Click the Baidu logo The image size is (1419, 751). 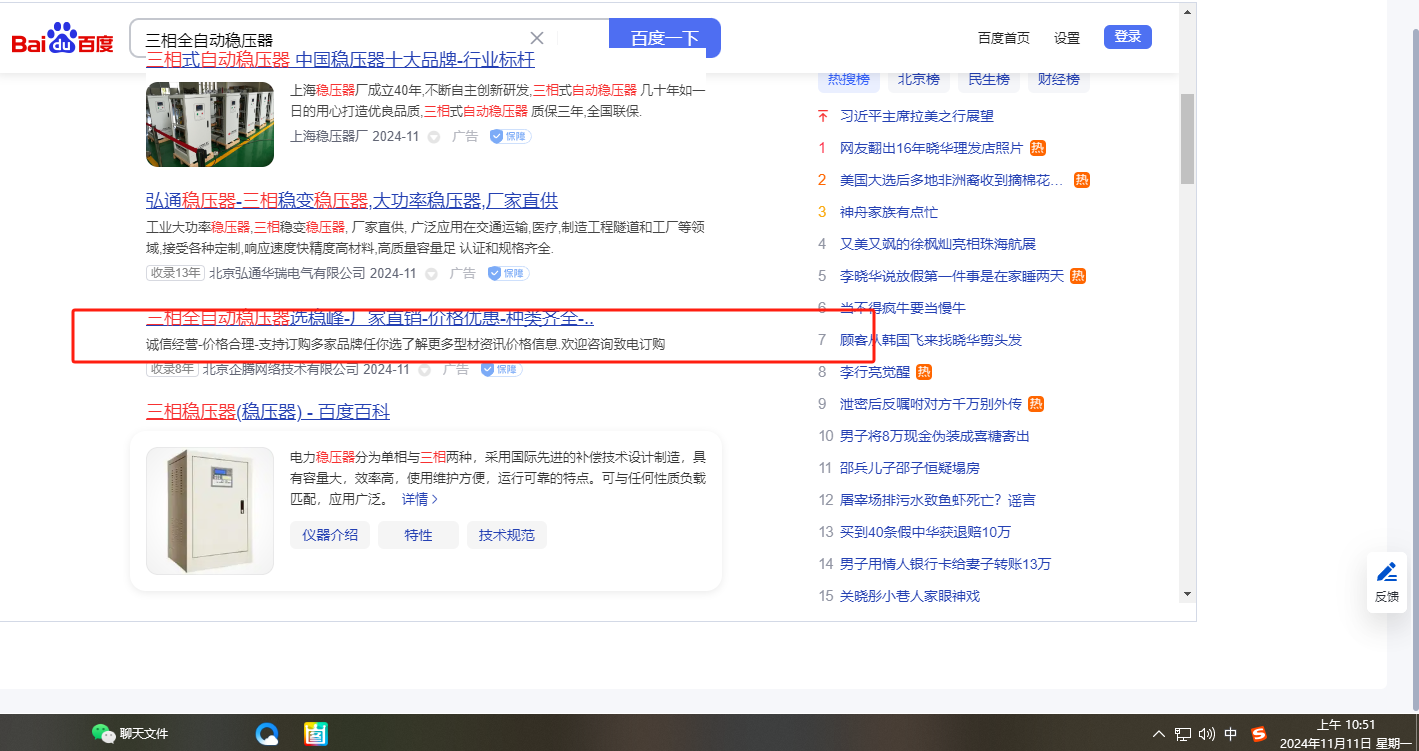62,40
